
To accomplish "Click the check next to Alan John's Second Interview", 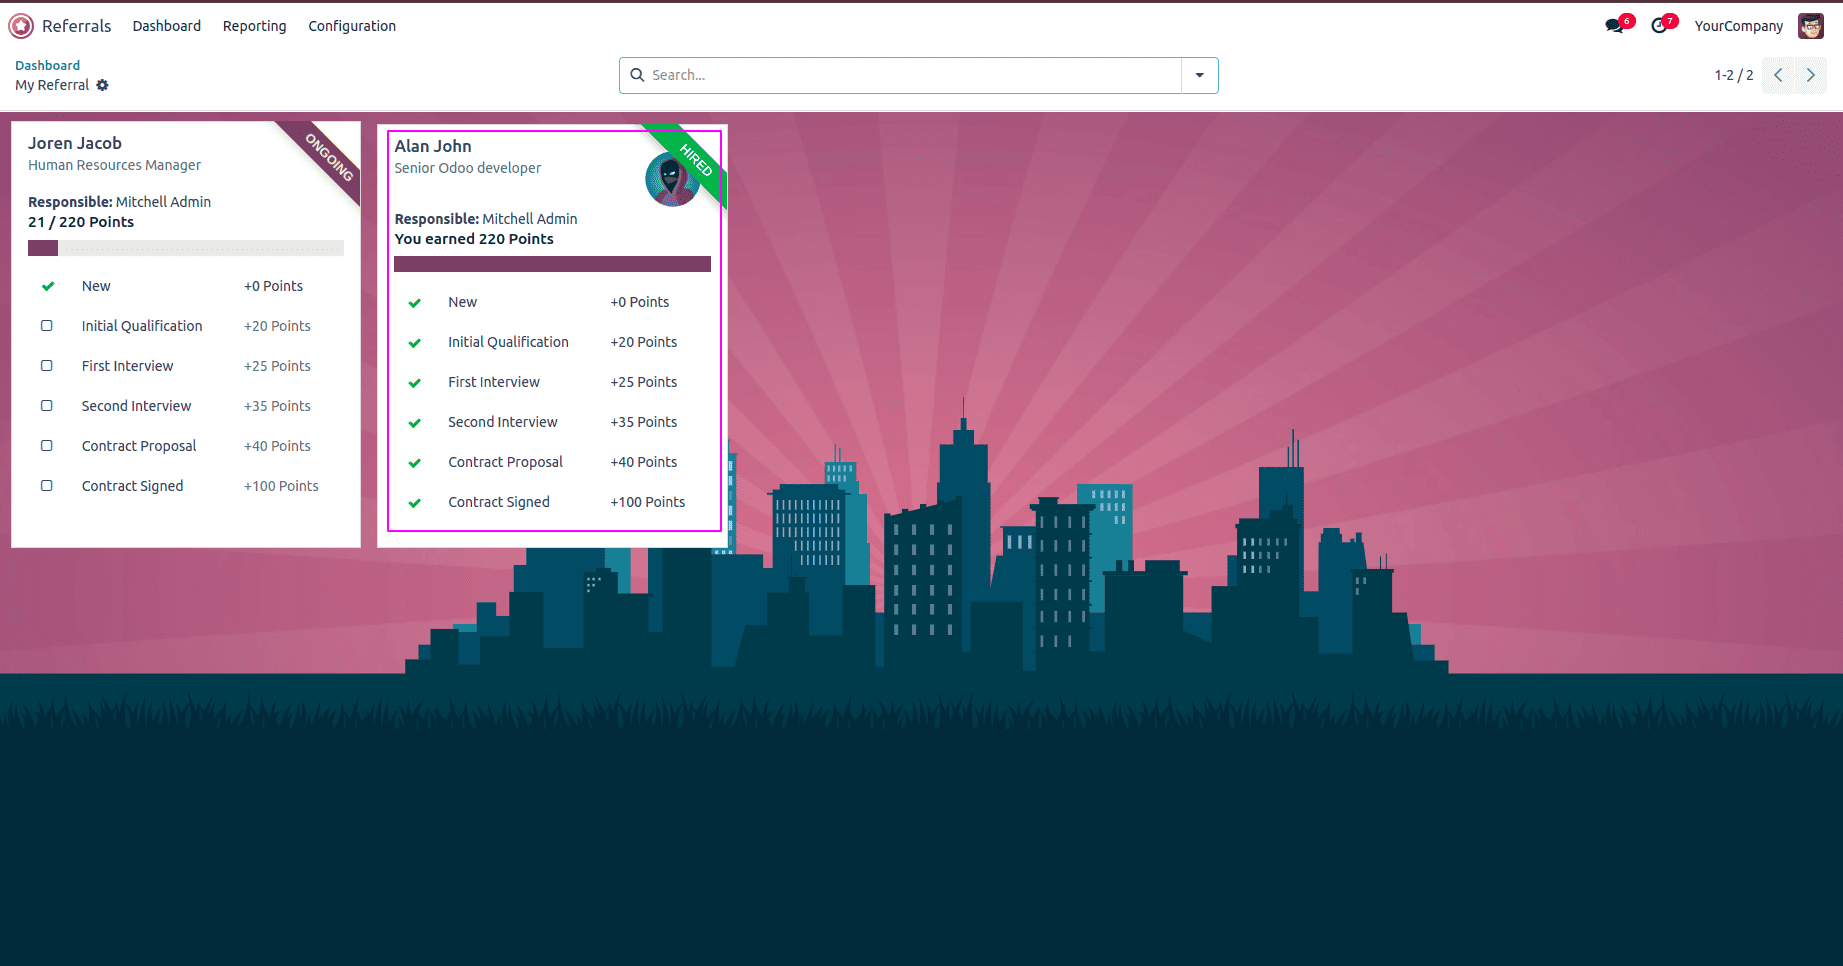I will tap(414, 423).
